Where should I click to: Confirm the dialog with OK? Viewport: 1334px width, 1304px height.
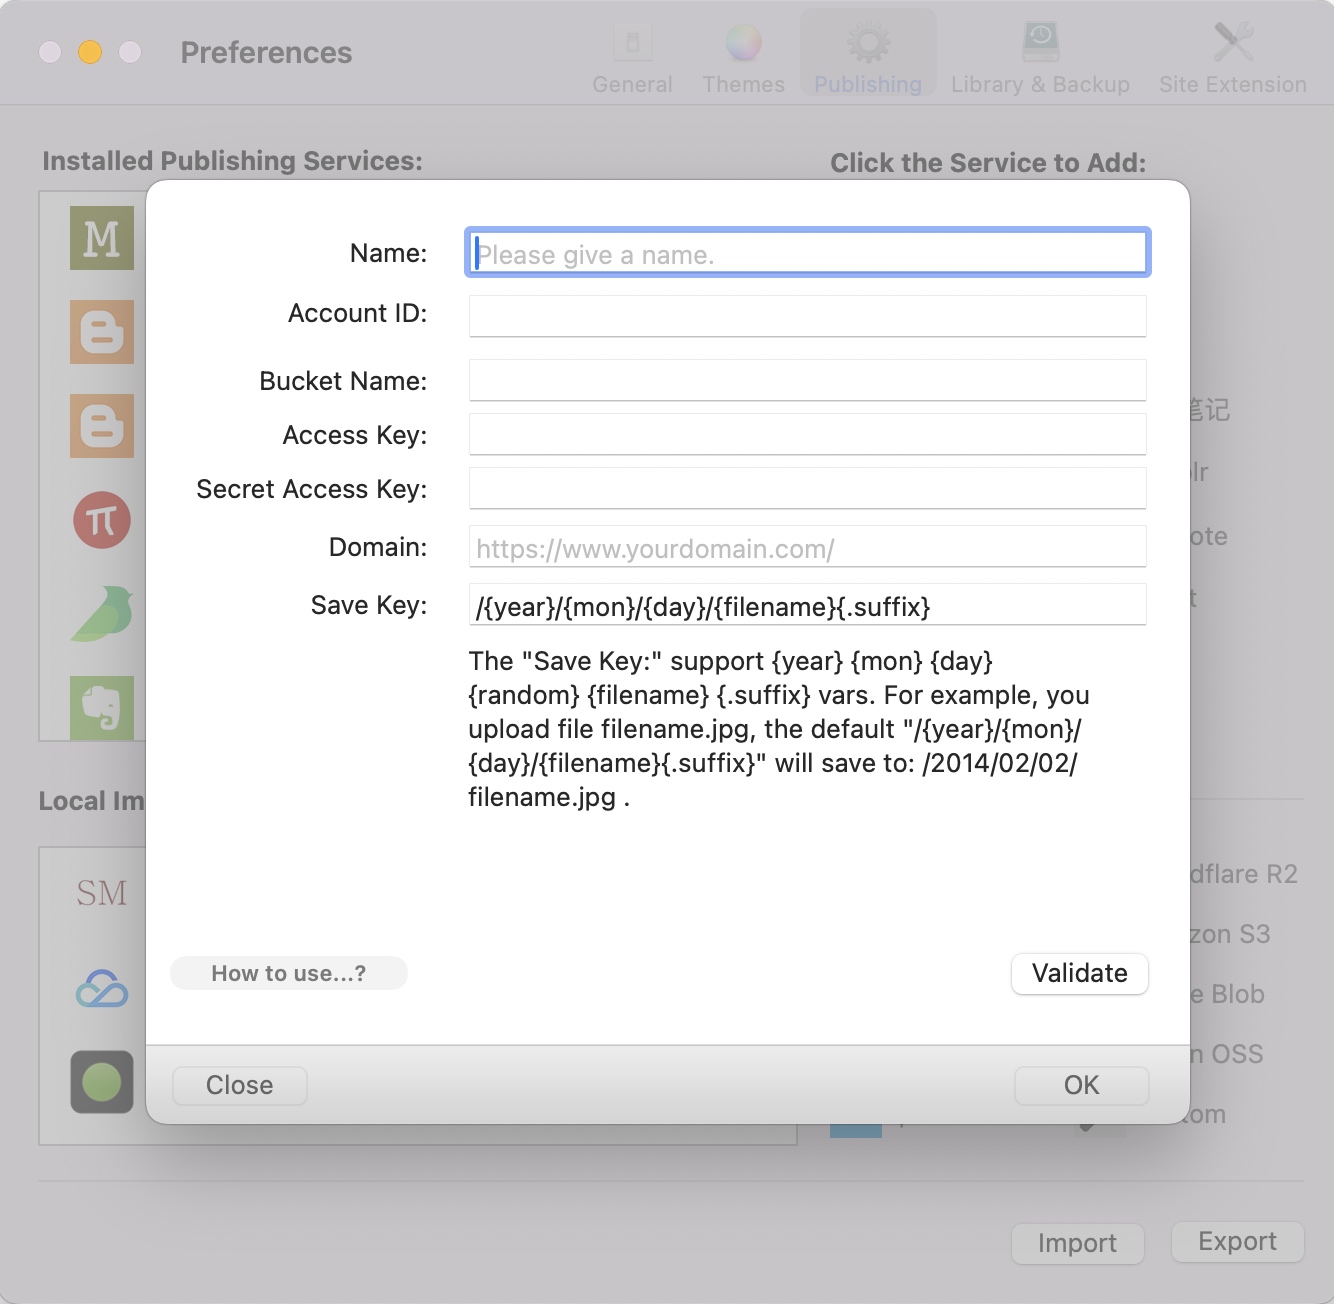1081,1085
